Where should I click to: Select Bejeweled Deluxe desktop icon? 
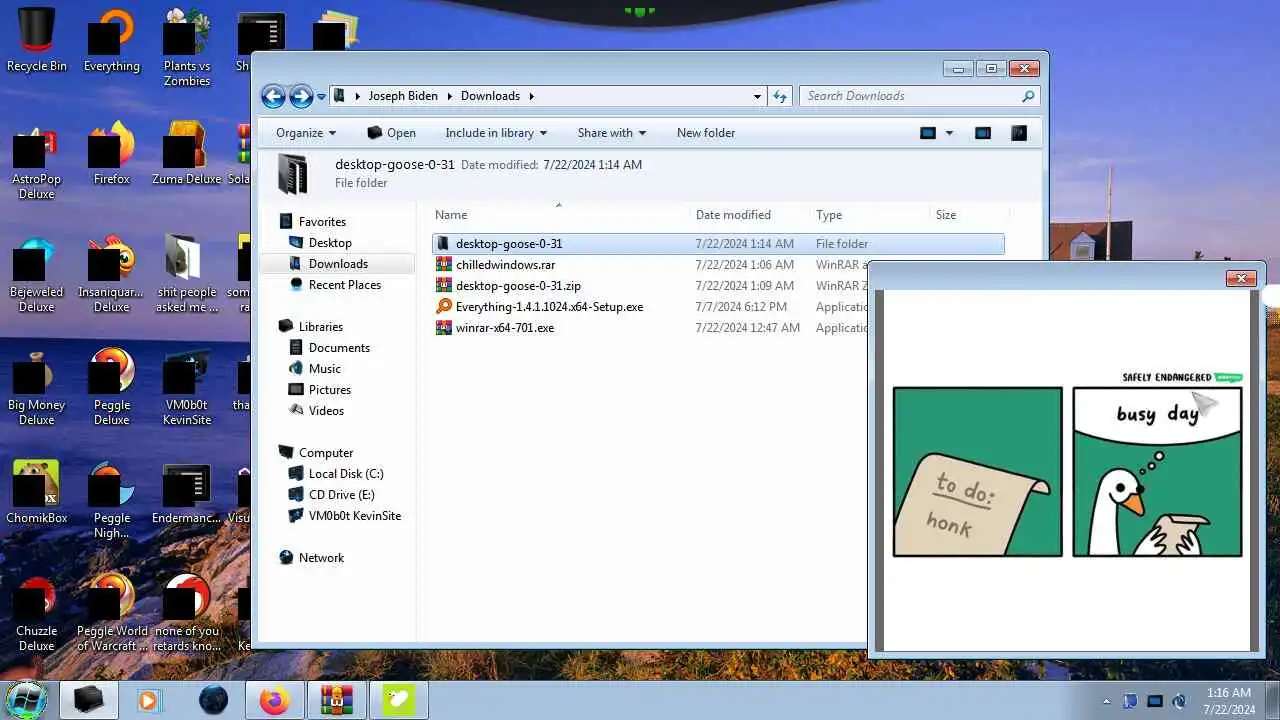click(37, 273)
